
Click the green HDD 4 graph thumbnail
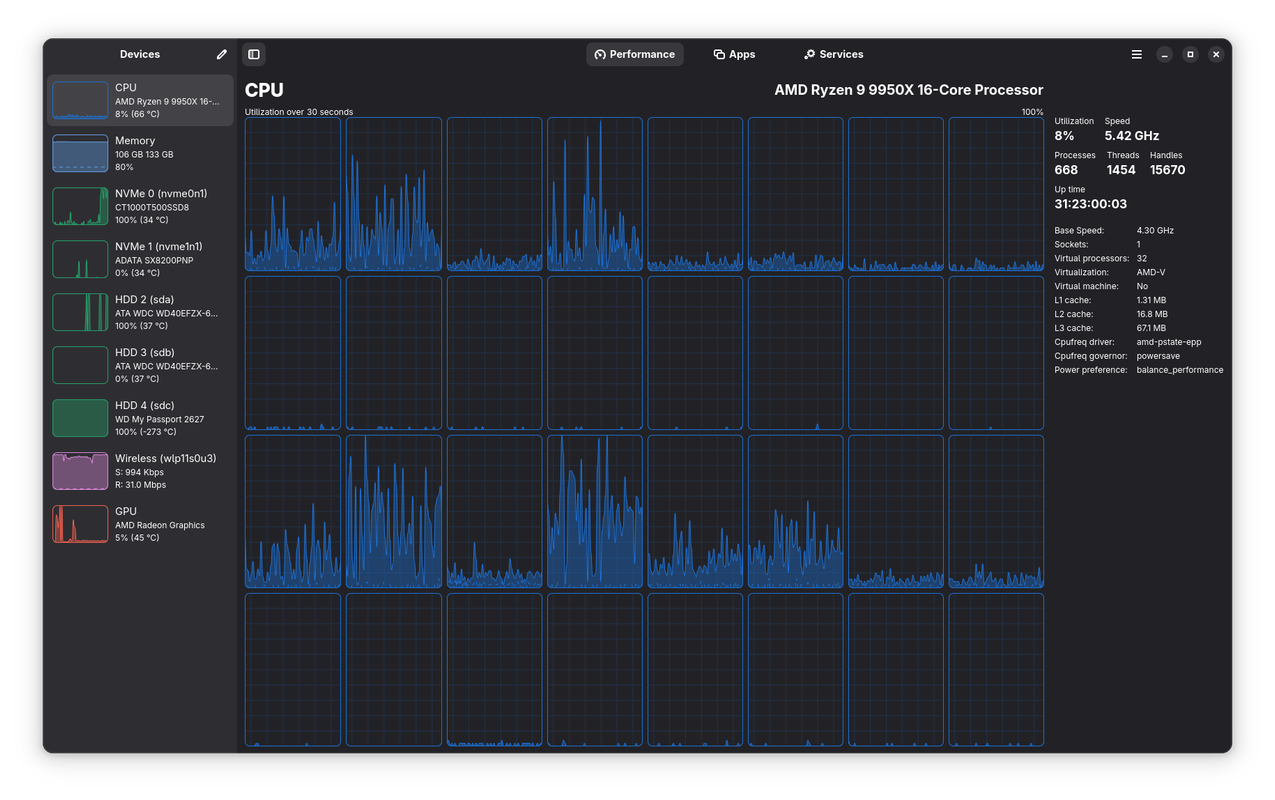[80, 418]
